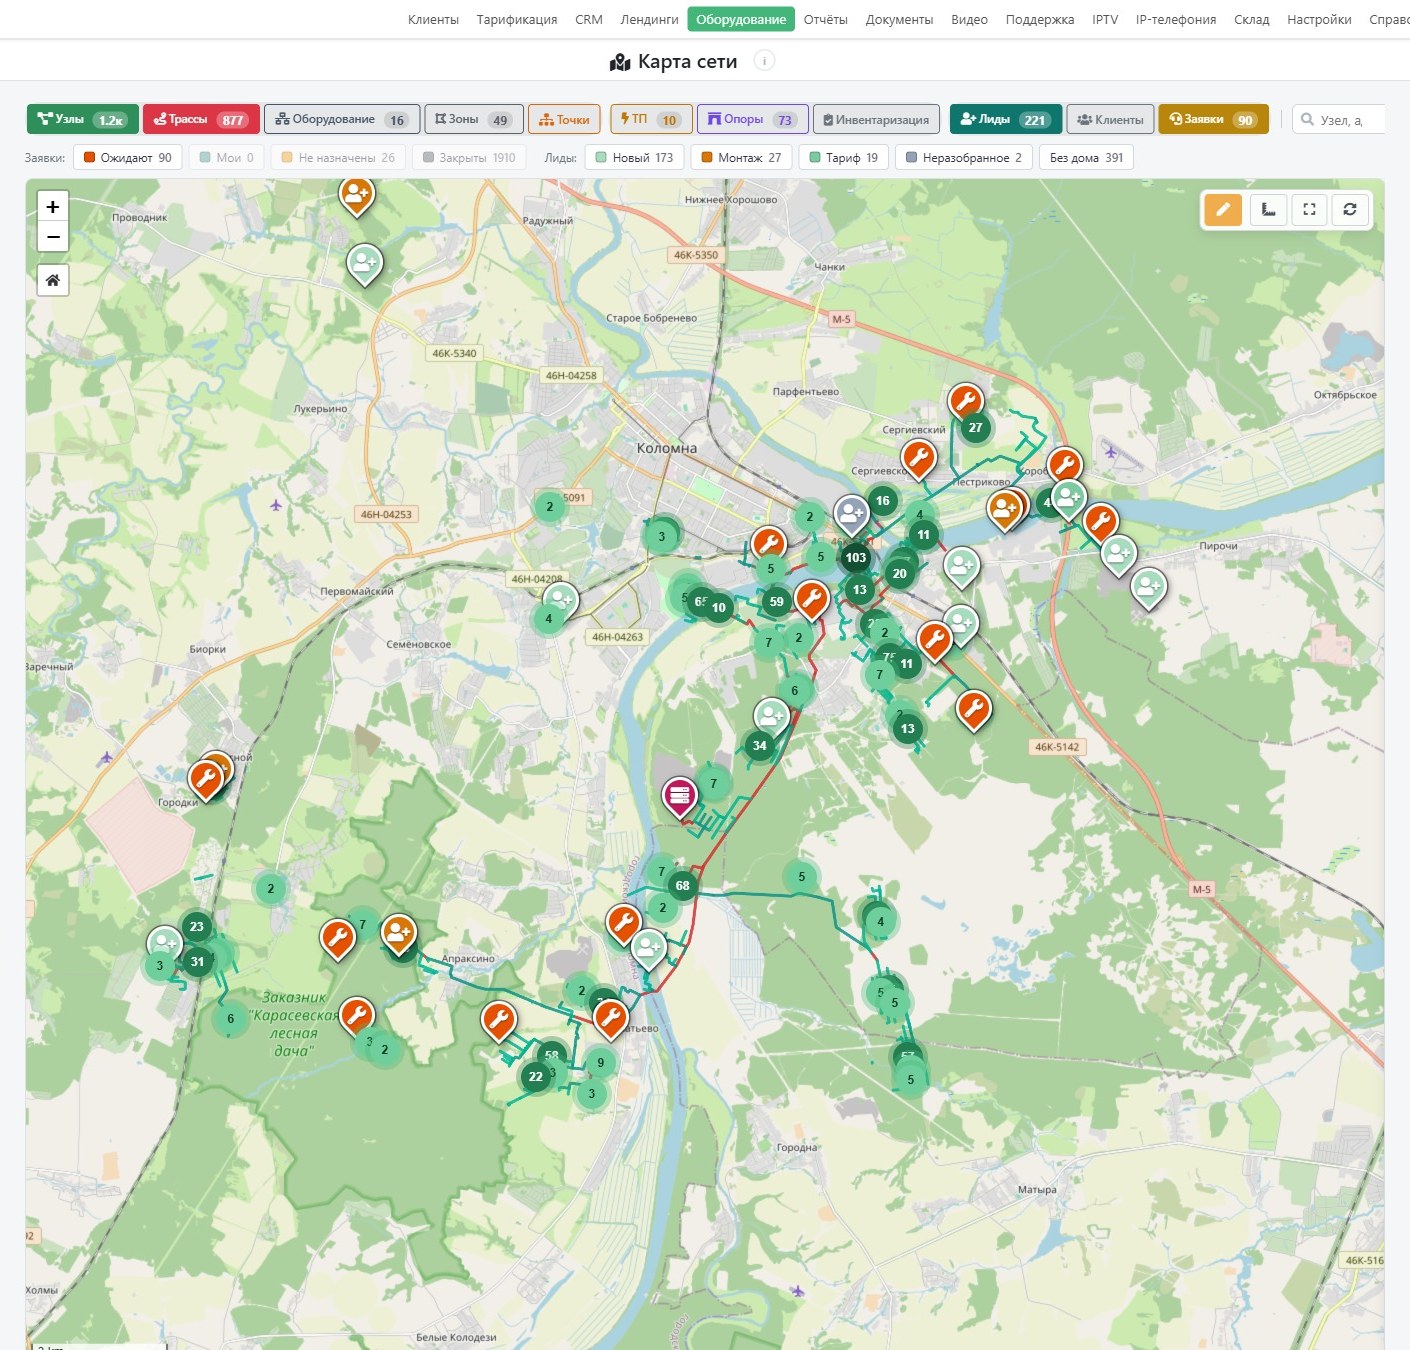Filter leads by Новый 173
Image resolution: width=1410 pixels, height=1350 pixels.
[x=635, y=158]
